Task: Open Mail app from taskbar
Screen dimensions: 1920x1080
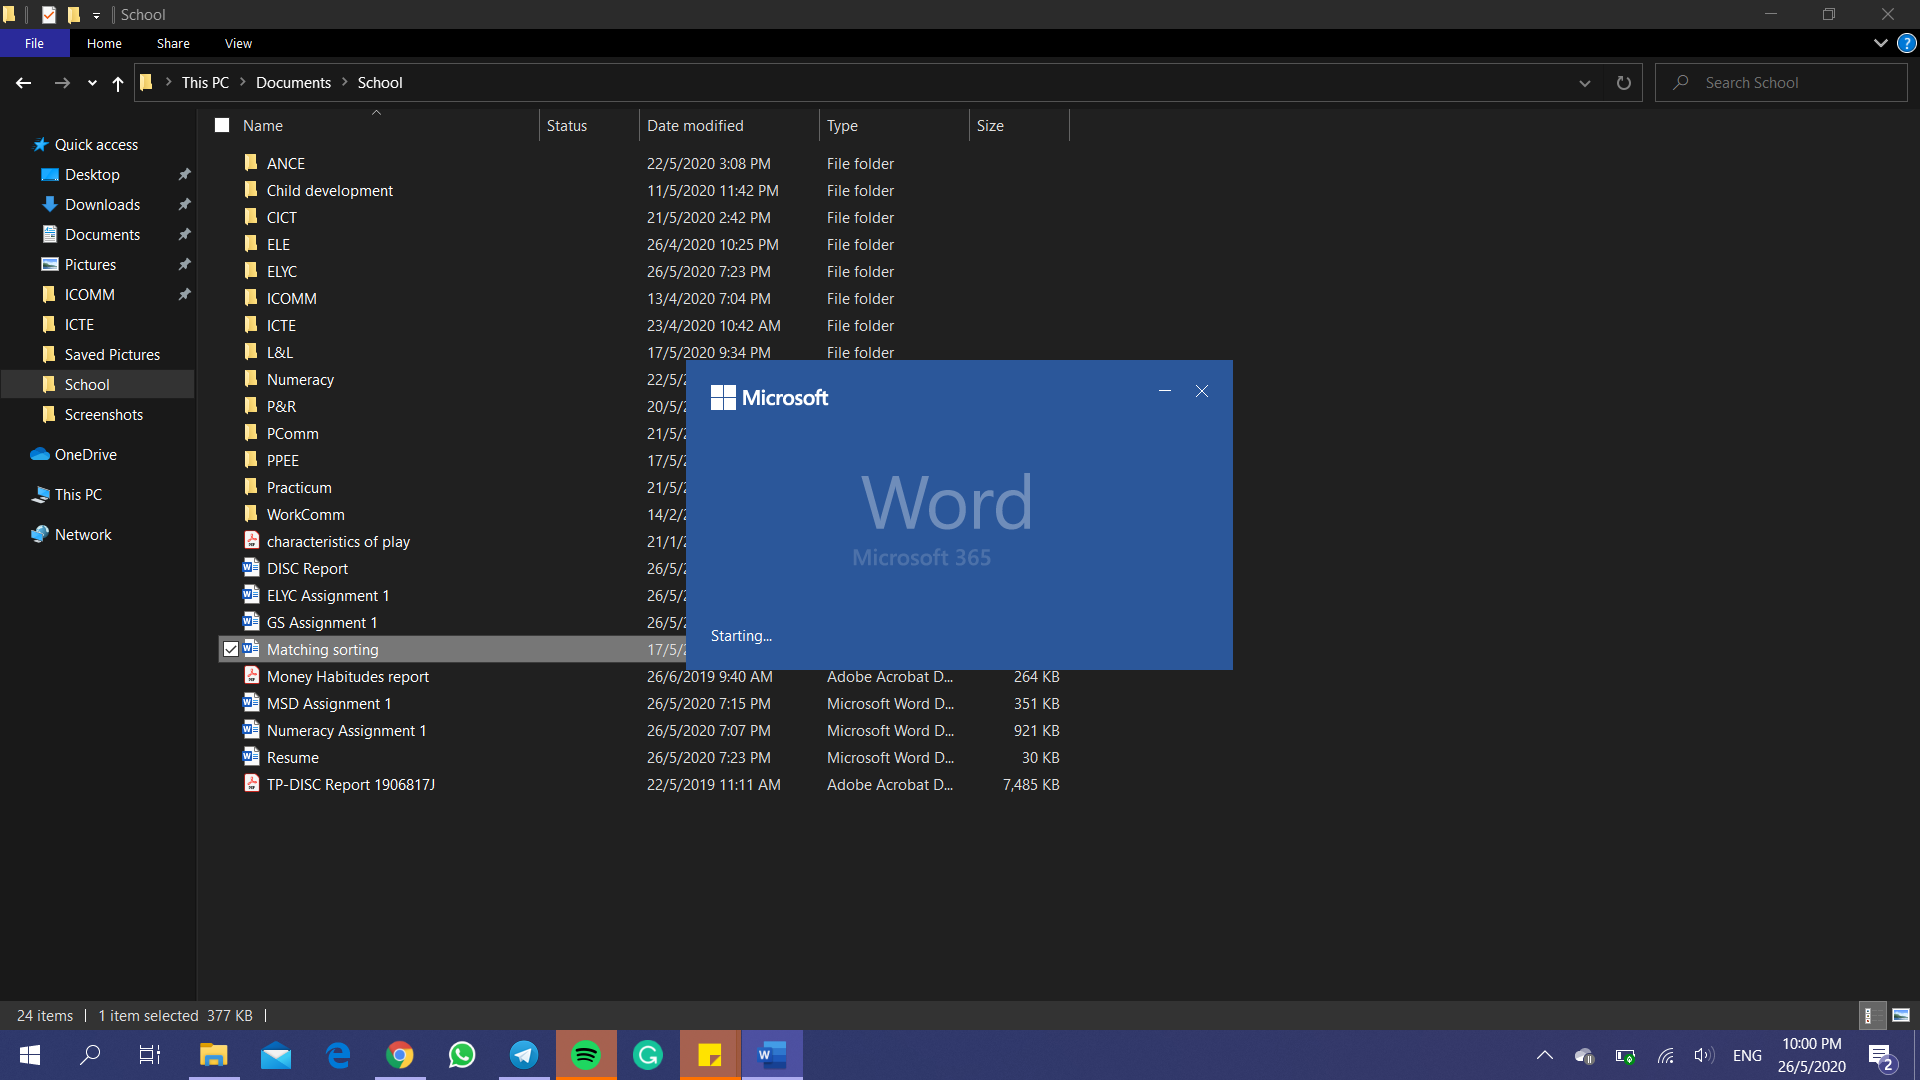Action: click(x=276, y=1055)
